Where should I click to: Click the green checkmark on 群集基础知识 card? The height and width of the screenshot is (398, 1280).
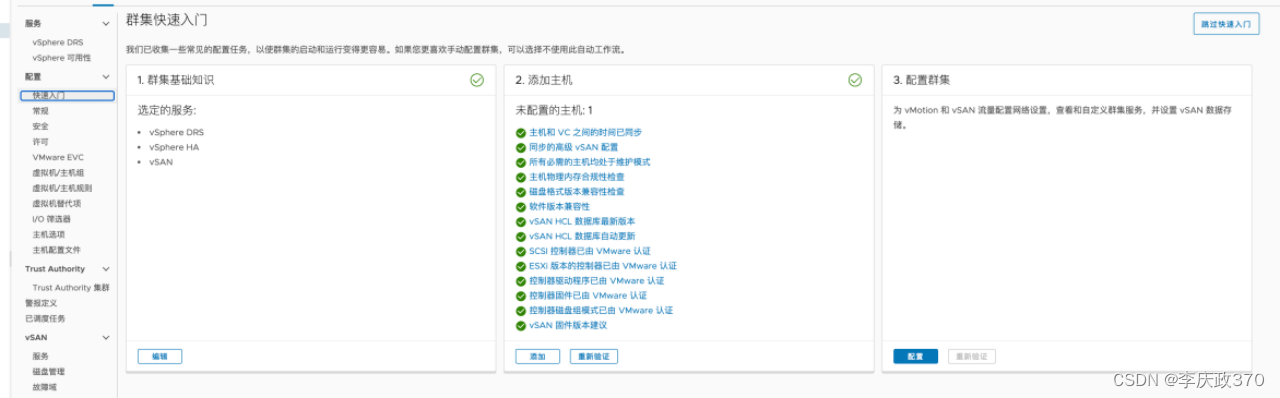477,80
